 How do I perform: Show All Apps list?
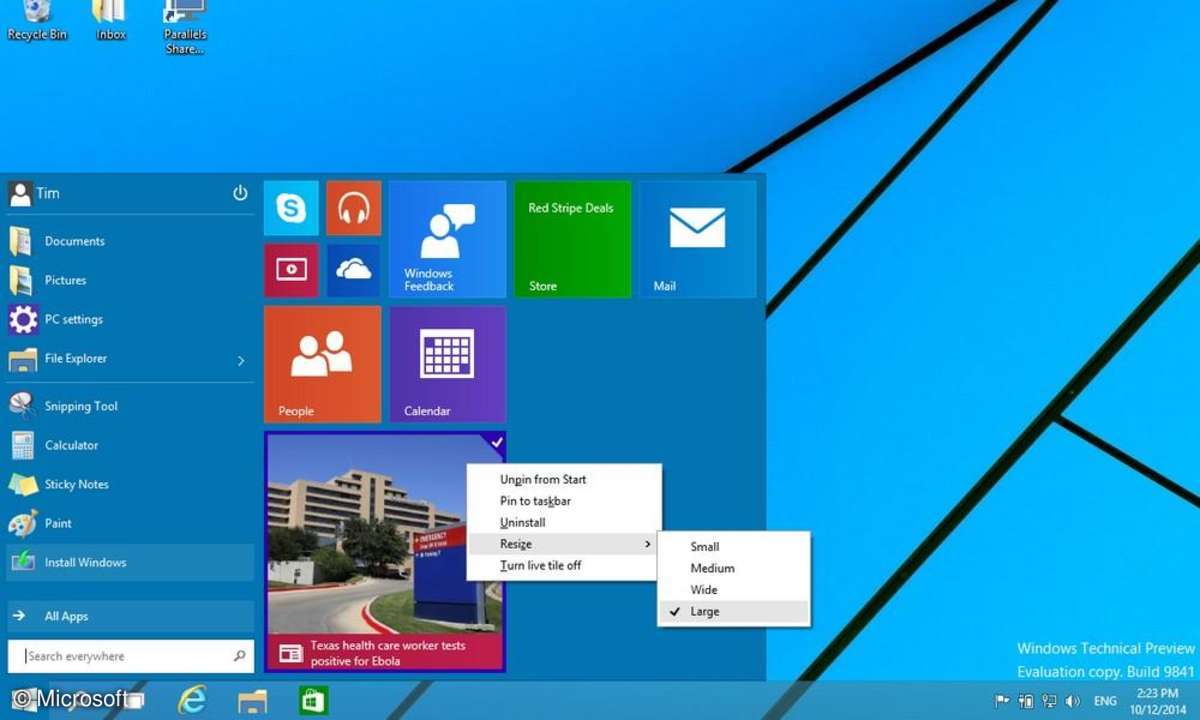click(130, 617)
